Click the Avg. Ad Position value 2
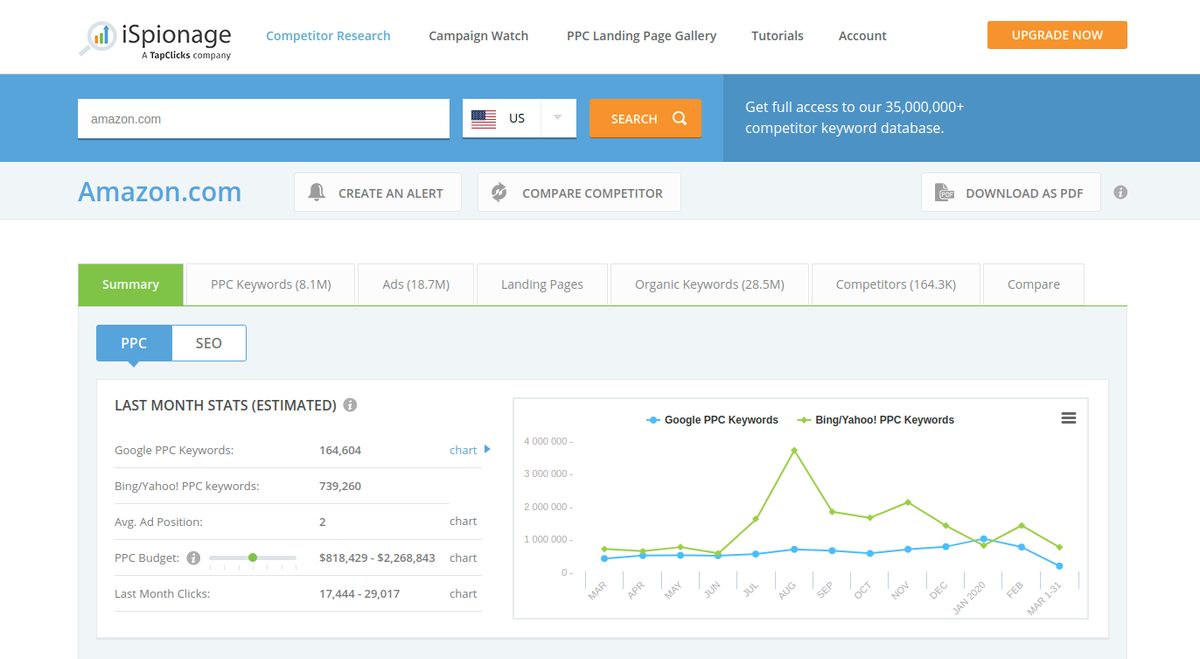Screen dimensions: 1200x659 coord(323,521)
